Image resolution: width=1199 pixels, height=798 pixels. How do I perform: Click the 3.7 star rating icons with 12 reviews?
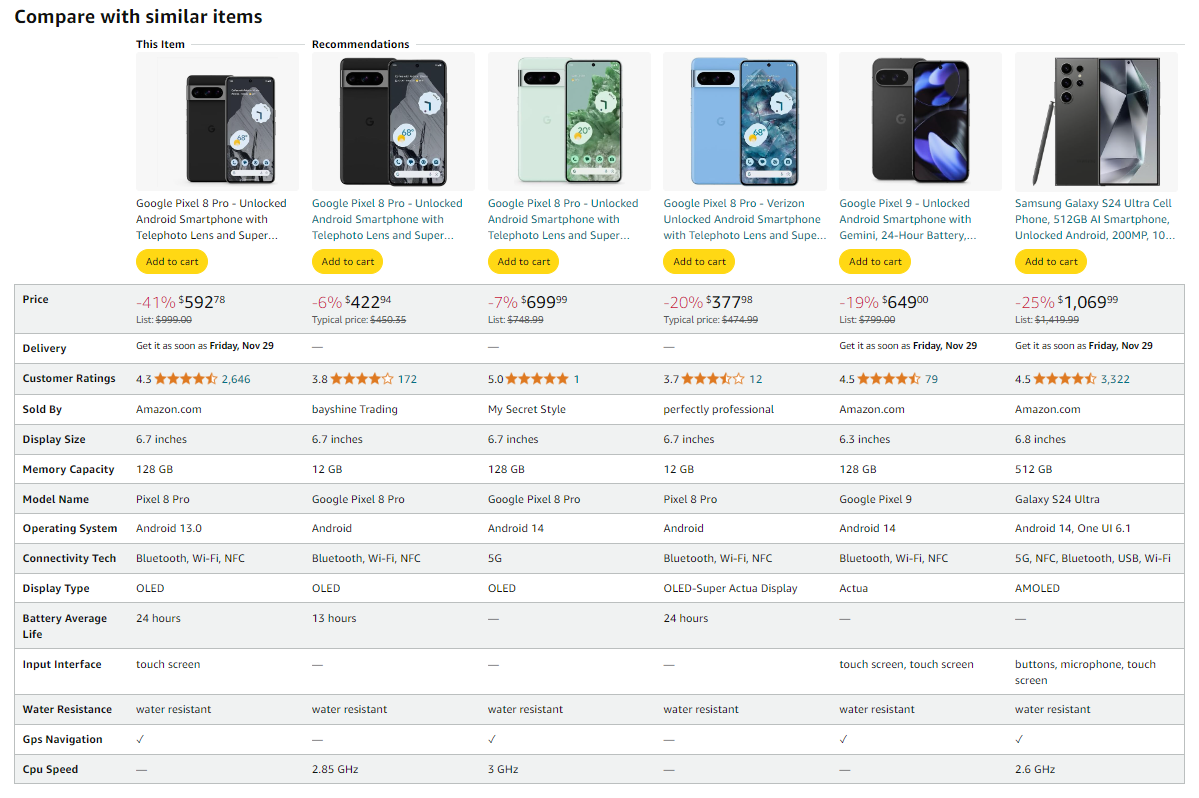(713, 378)
